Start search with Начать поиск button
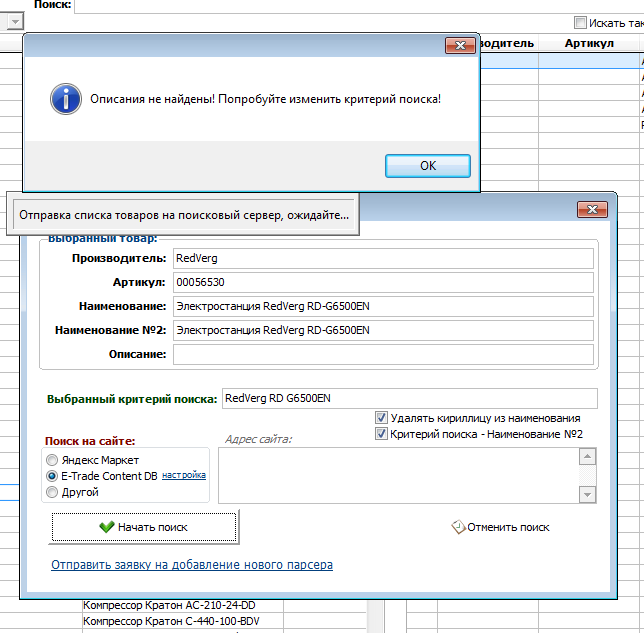644x633 pixels. click(x=144, y=527)
